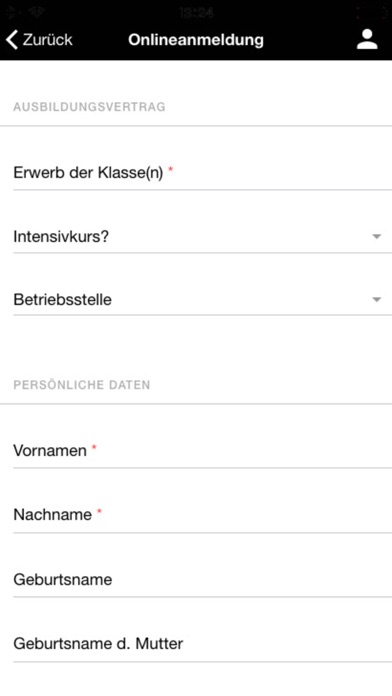Open the Intensivkurs? selection field

point(202,237)
